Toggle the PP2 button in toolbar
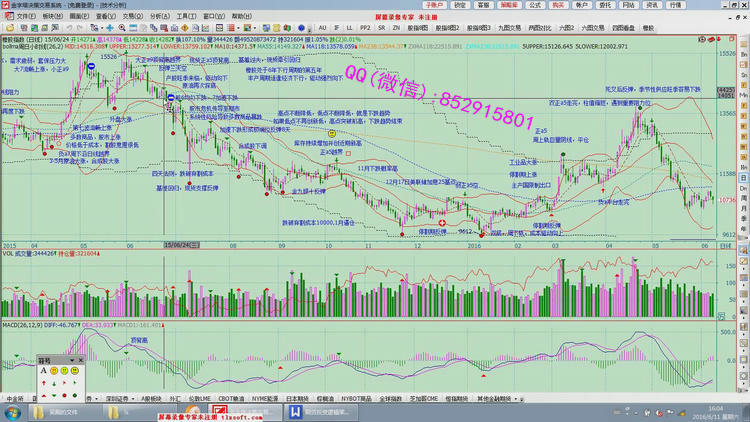Screen dimensions: 750x422 pos(366,29)
